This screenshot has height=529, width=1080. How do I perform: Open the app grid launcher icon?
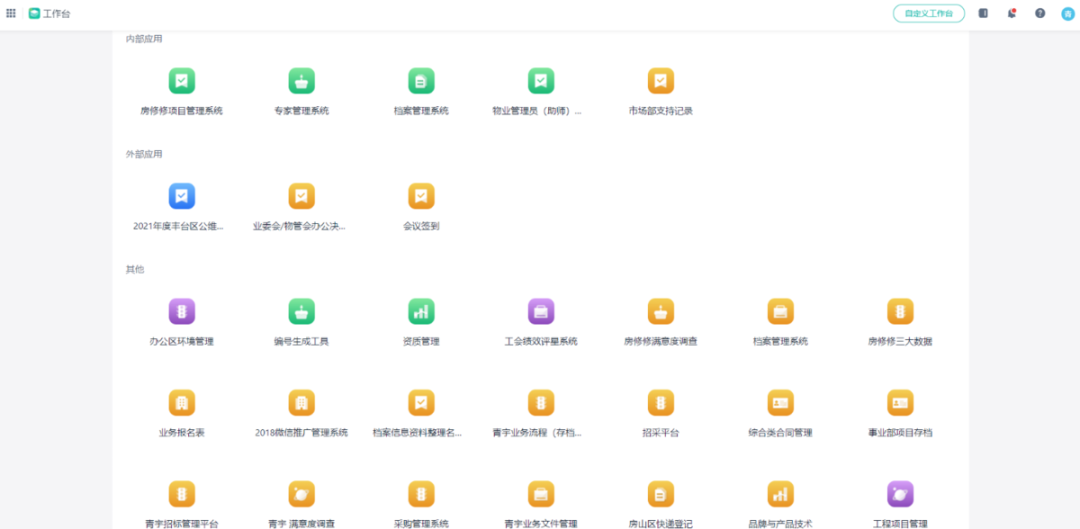(11, 13)
